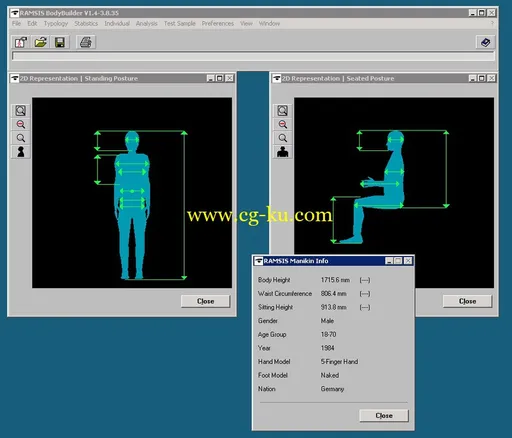This screenshot has height=438, width=512.
Task: Click the Sitting Height value 913.8 mm
Action: pos(334,307)
